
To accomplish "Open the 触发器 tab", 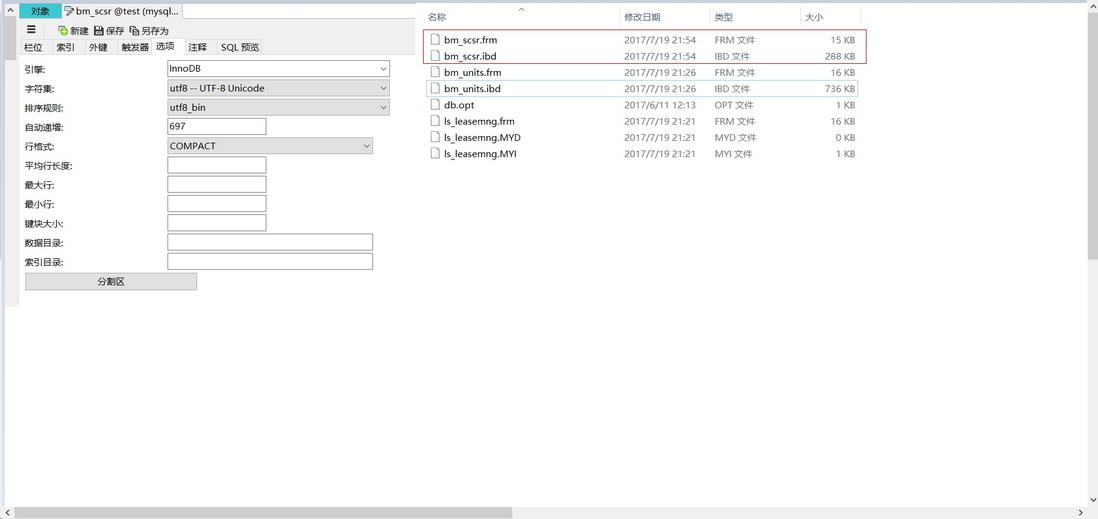I will (135, 47).
